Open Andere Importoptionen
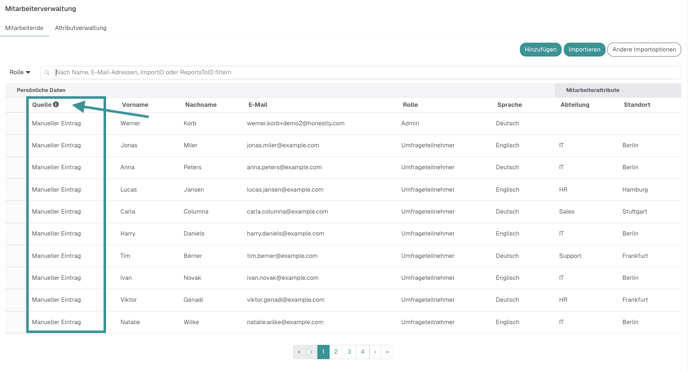 click(644, 50)
